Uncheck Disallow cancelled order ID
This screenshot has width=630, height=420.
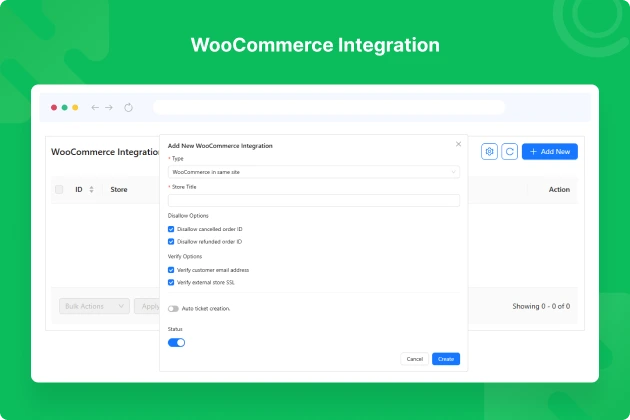coord(171,229)
